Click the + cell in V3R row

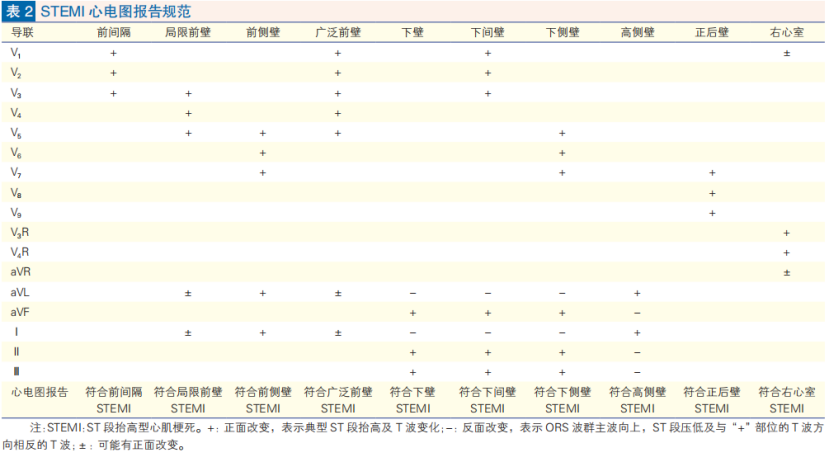click(787, 232)
